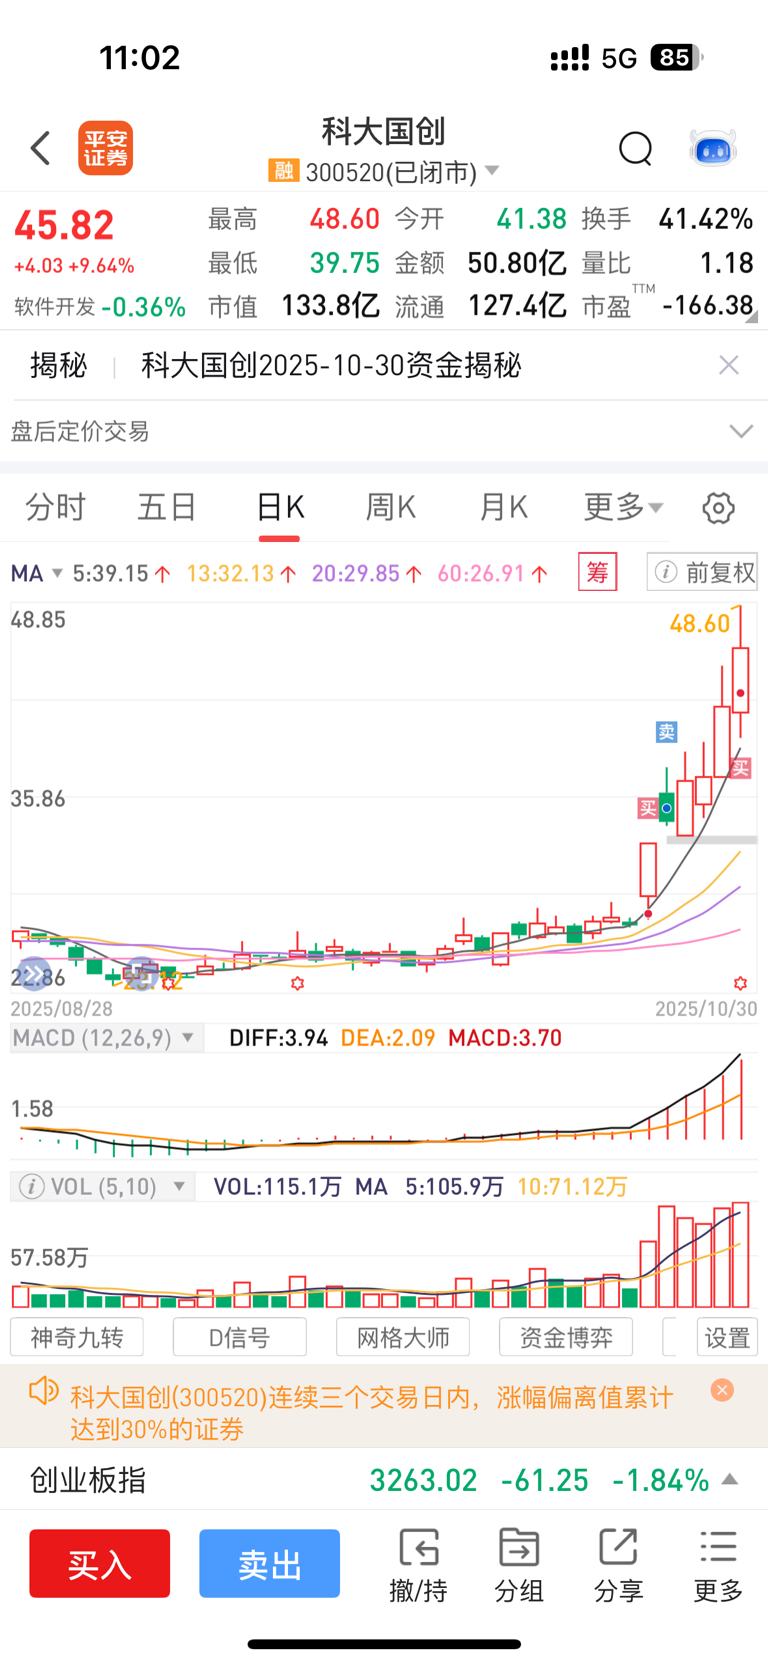769x1665 pixels.
Task: Tap the VOL info icon
Action: pos(31,1187)
